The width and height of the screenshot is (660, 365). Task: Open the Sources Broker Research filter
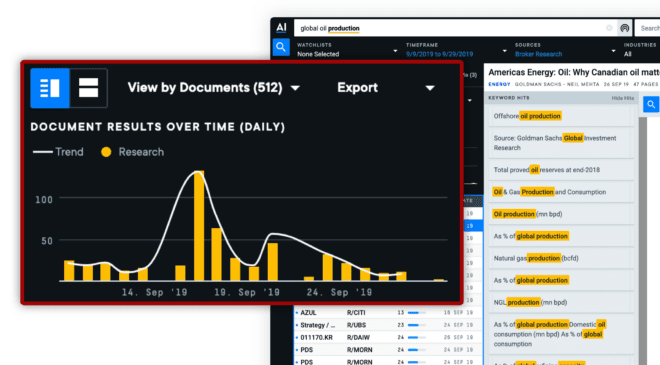[565, 50]
